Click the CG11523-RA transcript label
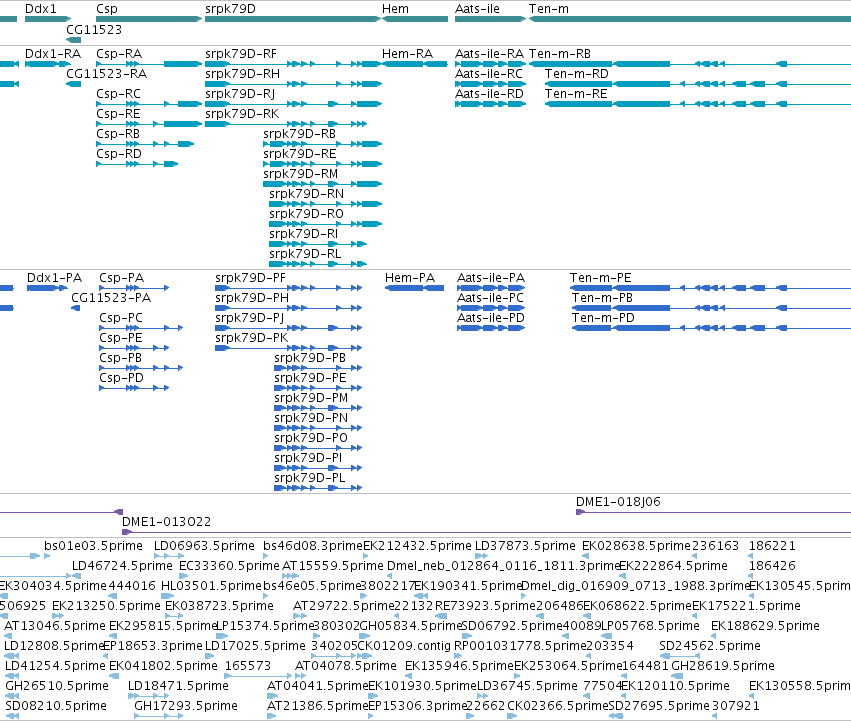851x721 pixels. pyautogui.click(x=106, y=74)
